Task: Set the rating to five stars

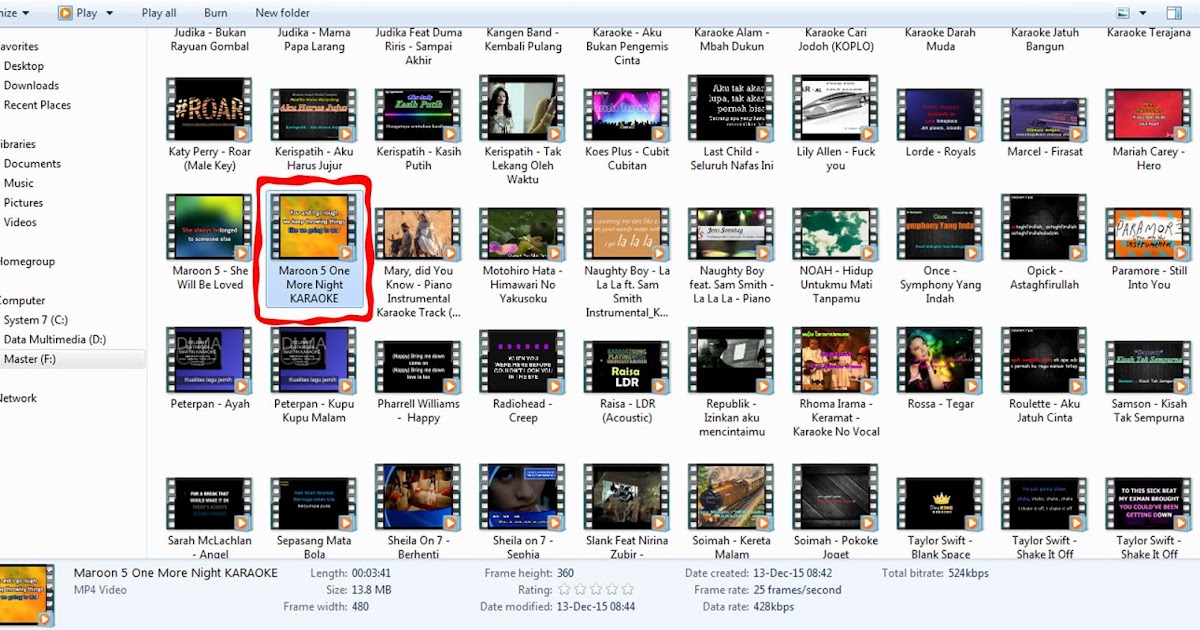Action: pyautogui.click(x=627, y=590)
